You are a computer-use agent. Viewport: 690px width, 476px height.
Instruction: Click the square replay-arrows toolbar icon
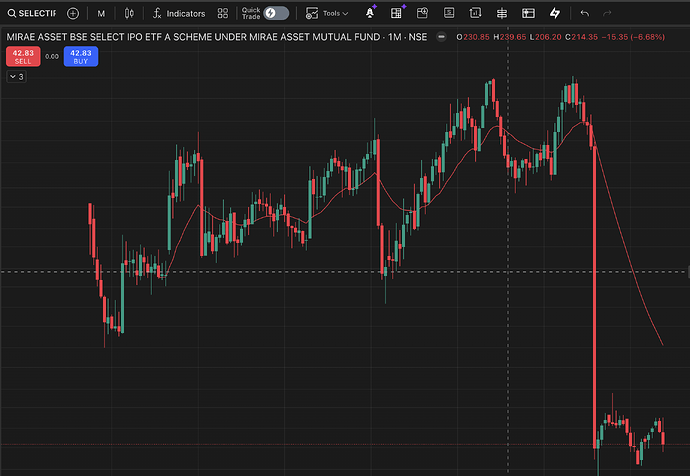475,13
